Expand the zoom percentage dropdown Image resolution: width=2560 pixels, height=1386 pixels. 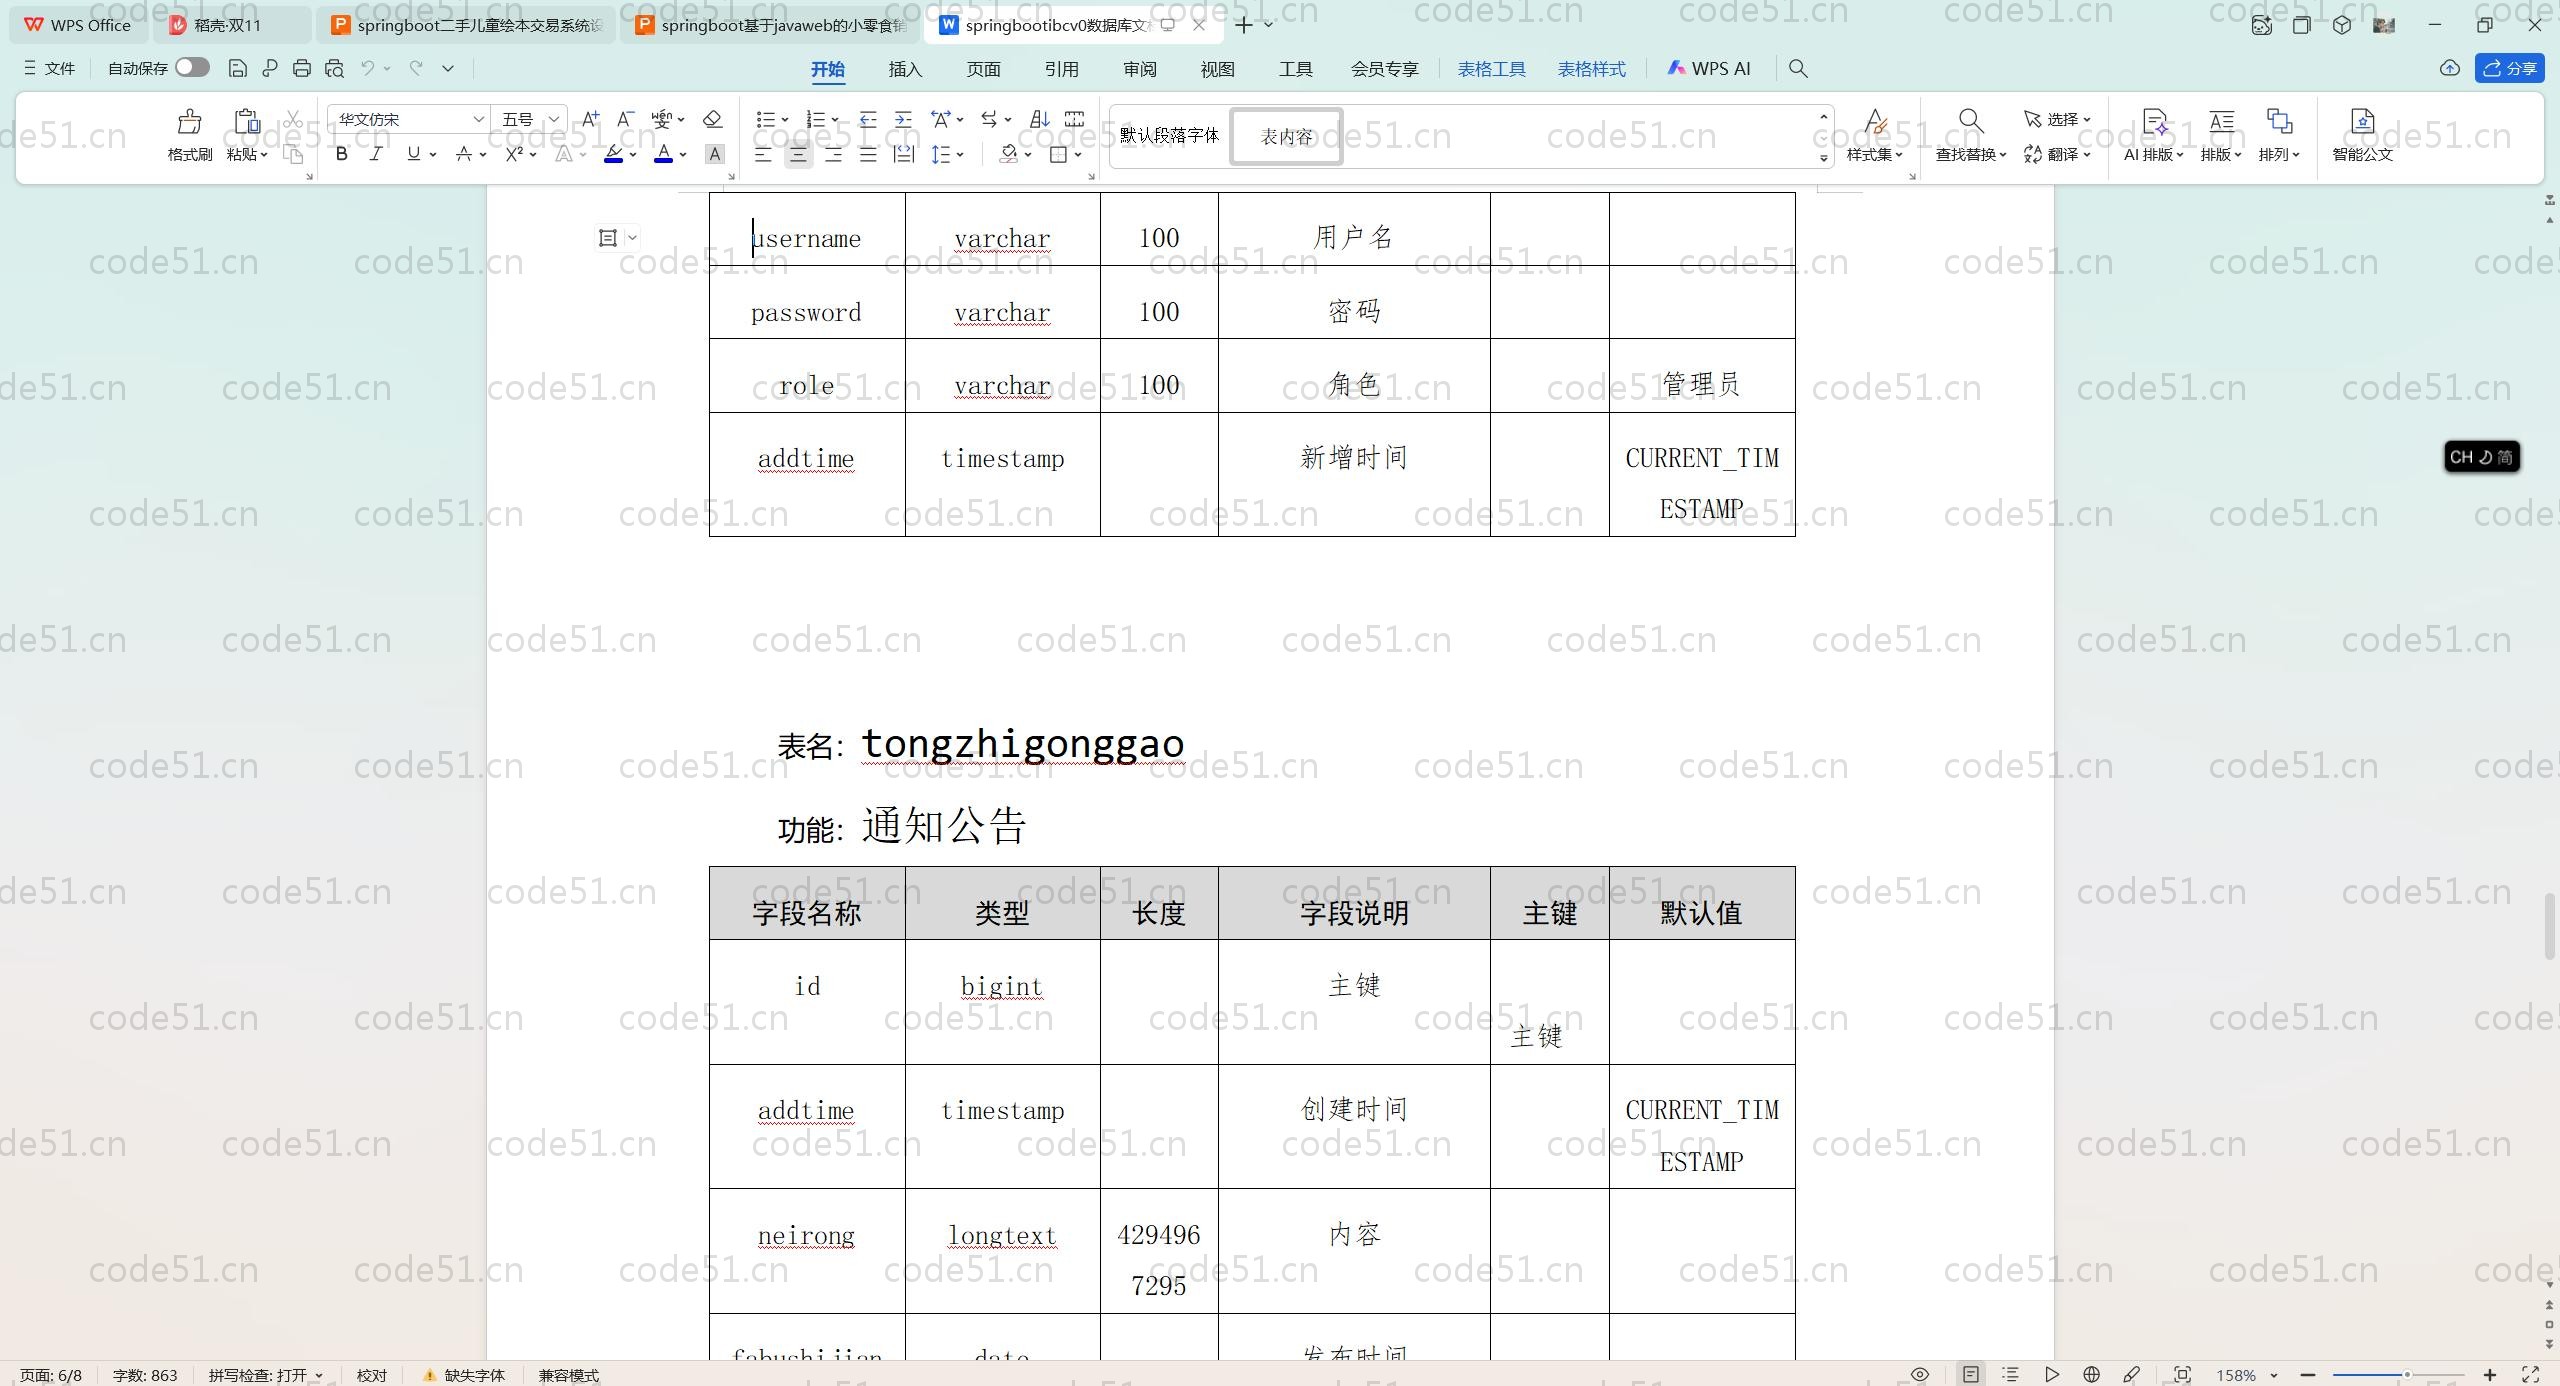click(2274, 1375)
